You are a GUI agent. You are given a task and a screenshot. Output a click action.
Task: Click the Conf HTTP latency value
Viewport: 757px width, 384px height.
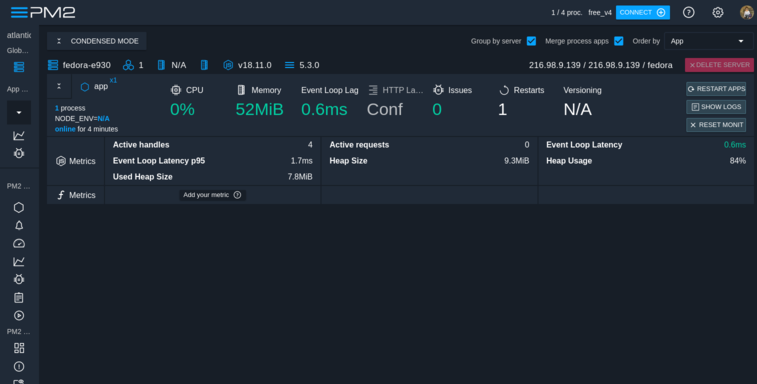click(384, 110)
